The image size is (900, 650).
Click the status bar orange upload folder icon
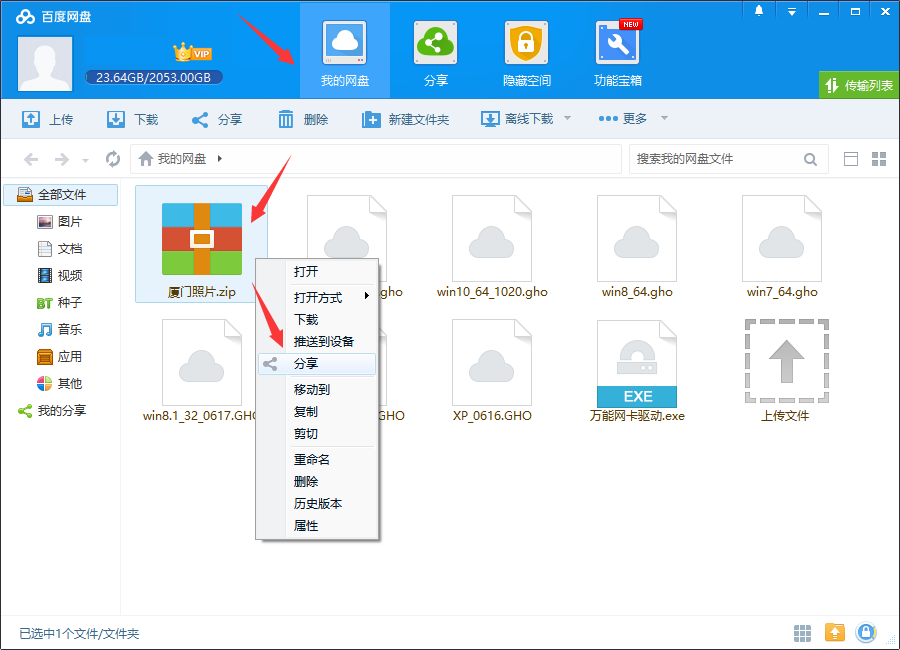pyautogui.click(x=835, y=633)
